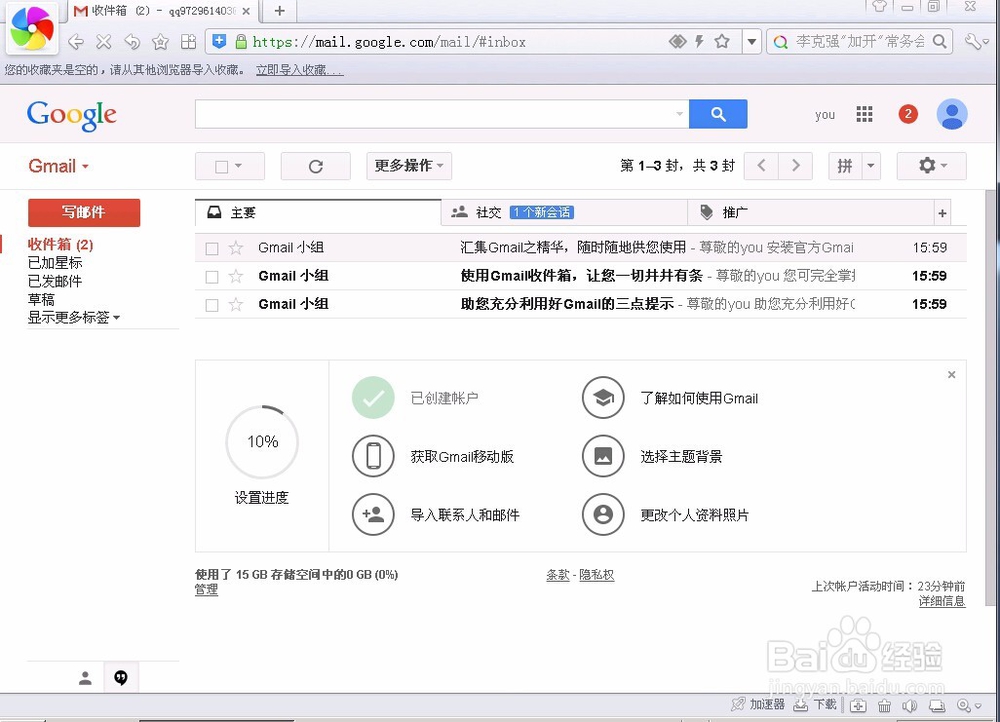Go to older messages with right arrow

pos(795,166)
